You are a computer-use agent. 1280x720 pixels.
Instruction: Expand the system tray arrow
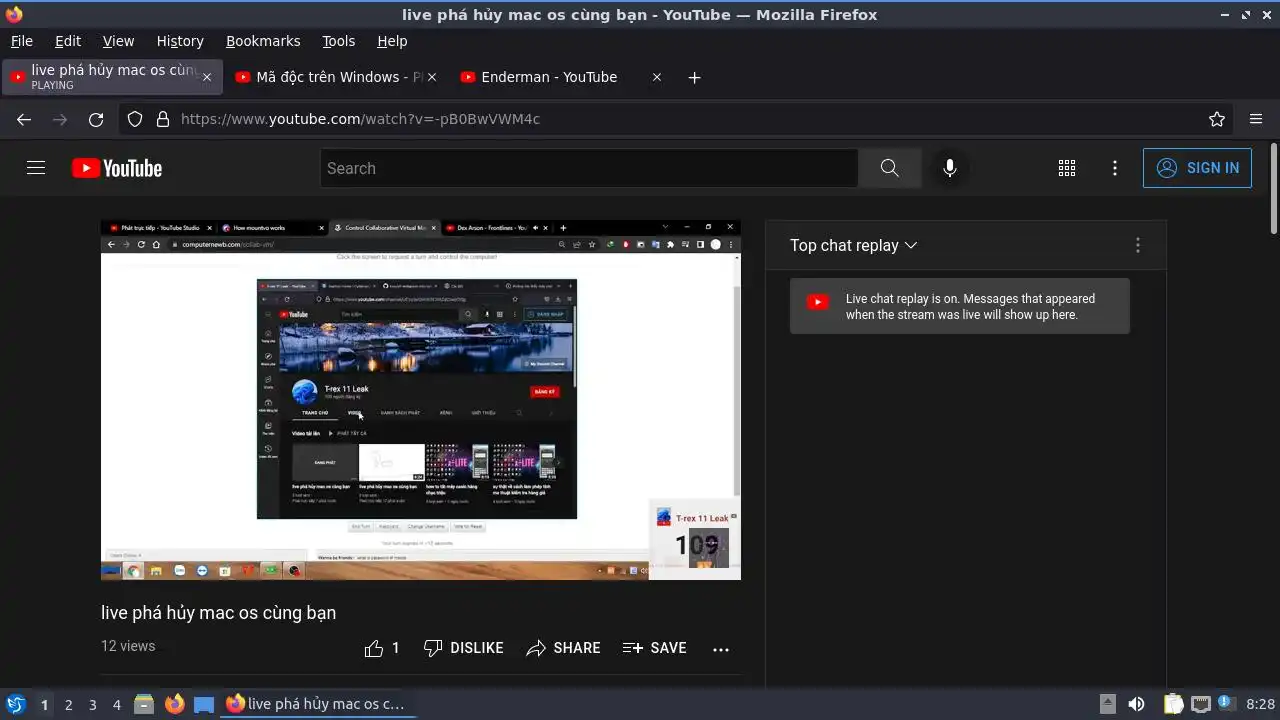[1108, 704]
